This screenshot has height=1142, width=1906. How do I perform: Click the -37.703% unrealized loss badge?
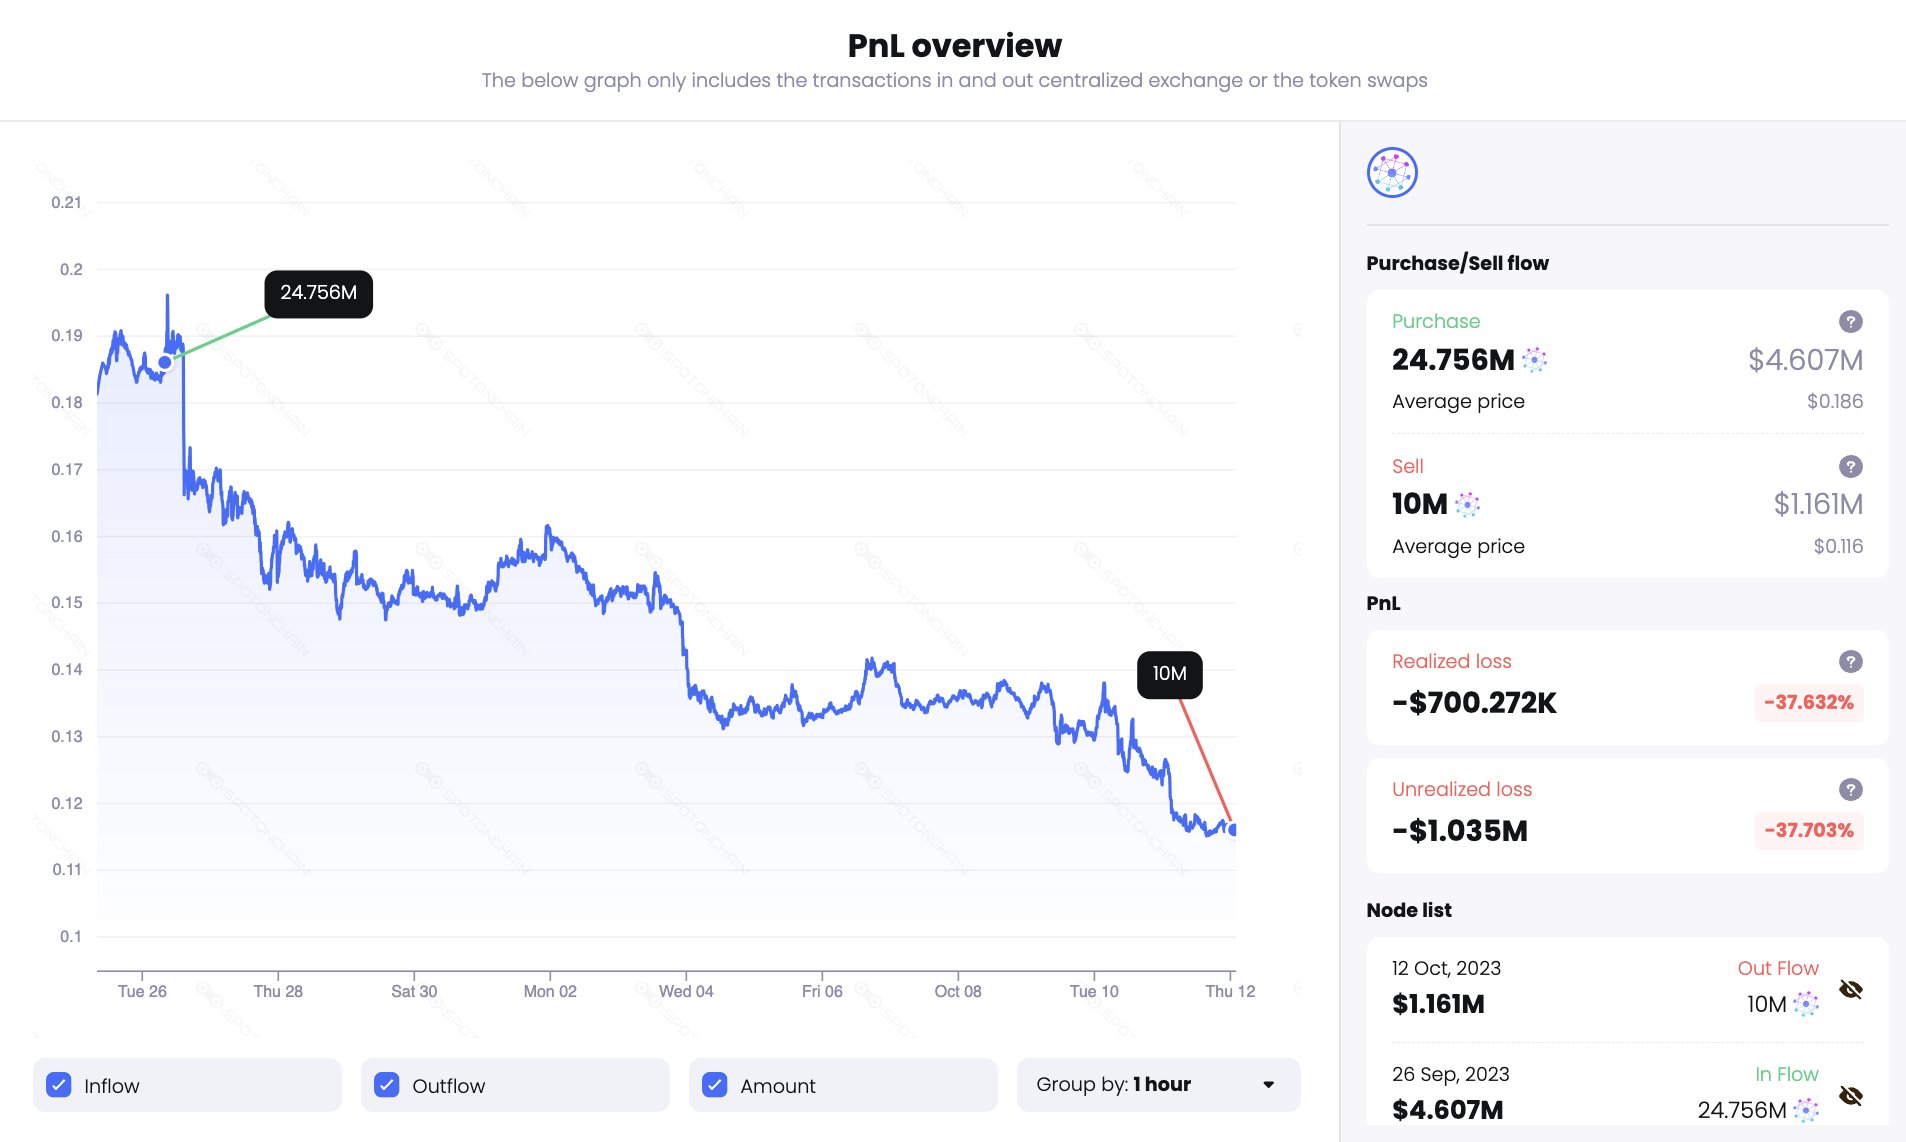pos(1808,830)
